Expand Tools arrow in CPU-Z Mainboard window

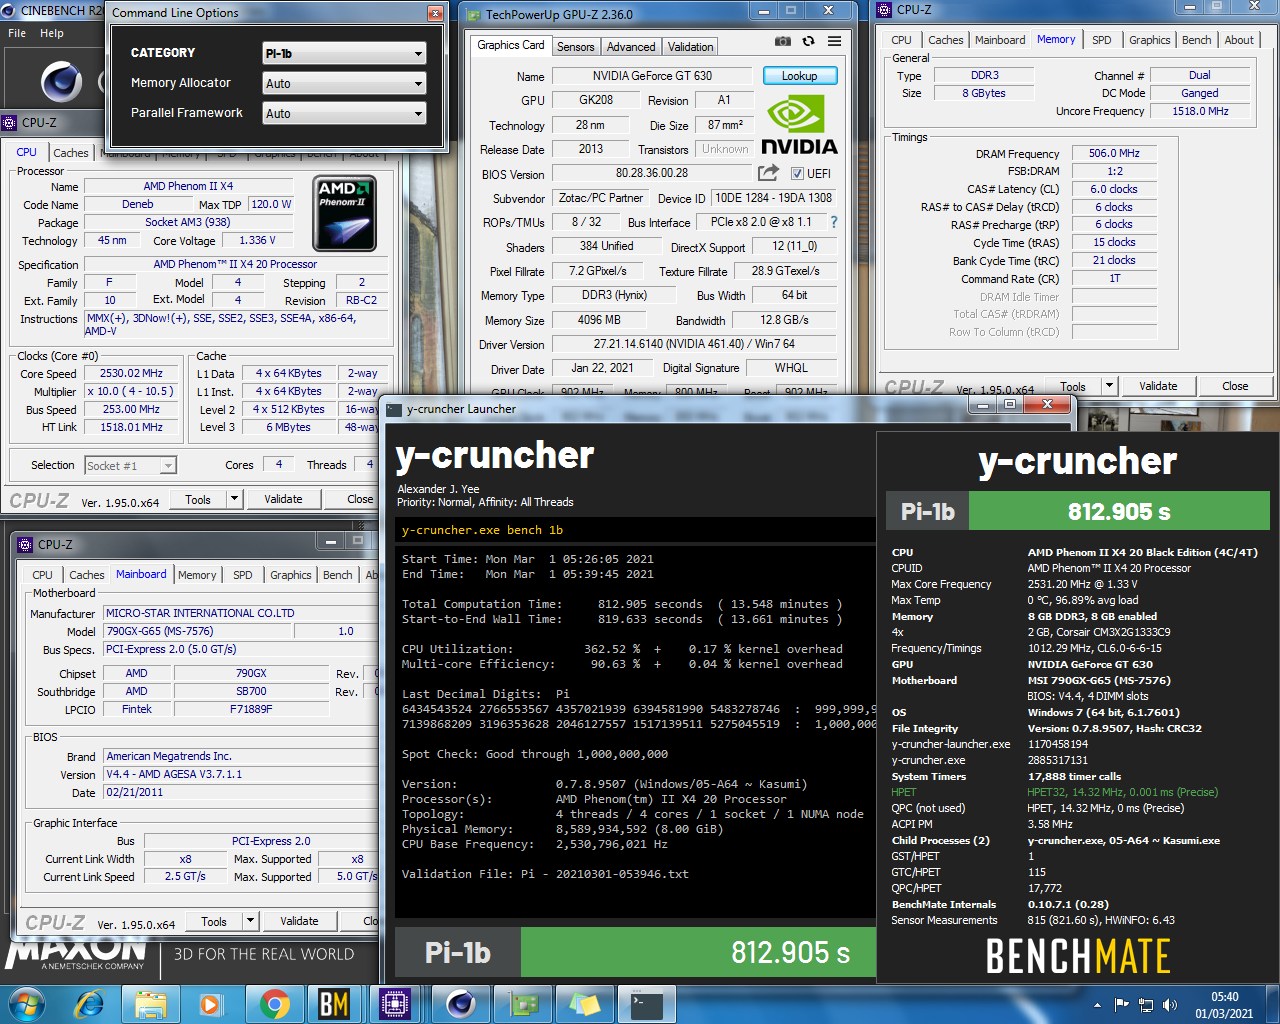251,921
